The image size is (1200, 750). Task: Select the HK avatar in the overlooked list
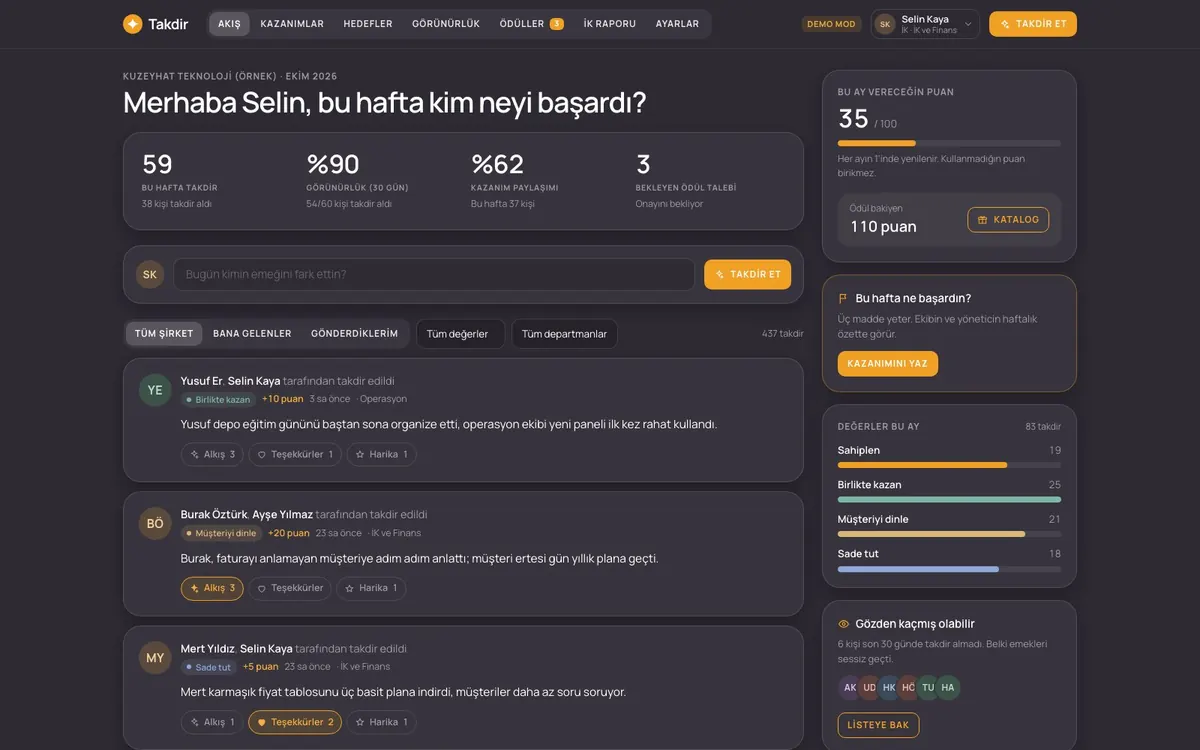pyautogui.click(x=889, y=687)
